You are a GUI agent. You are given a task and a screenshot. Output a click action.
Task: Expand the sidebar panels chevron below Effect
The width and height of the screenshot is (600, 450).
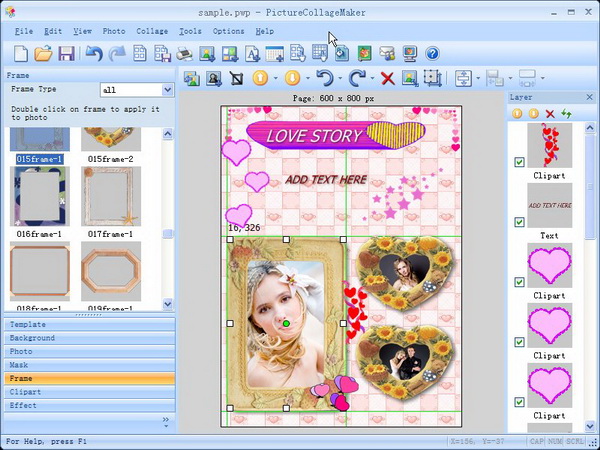point(166,422)
